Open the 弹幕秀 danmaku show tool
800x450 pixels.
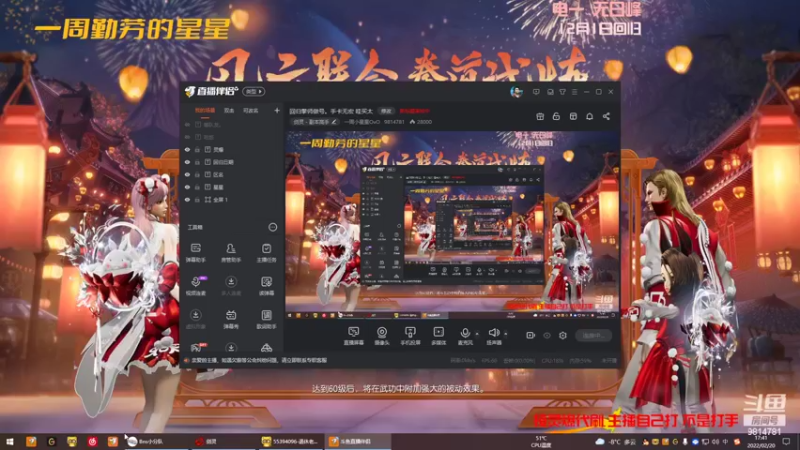(231, 319)
